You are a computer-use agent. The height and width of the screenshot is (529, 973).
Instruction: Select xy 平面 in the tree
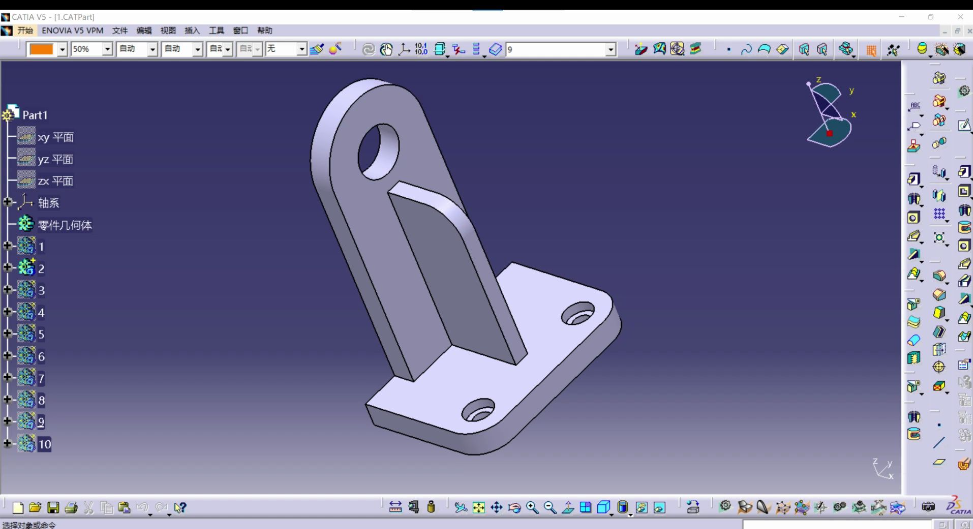55,137
